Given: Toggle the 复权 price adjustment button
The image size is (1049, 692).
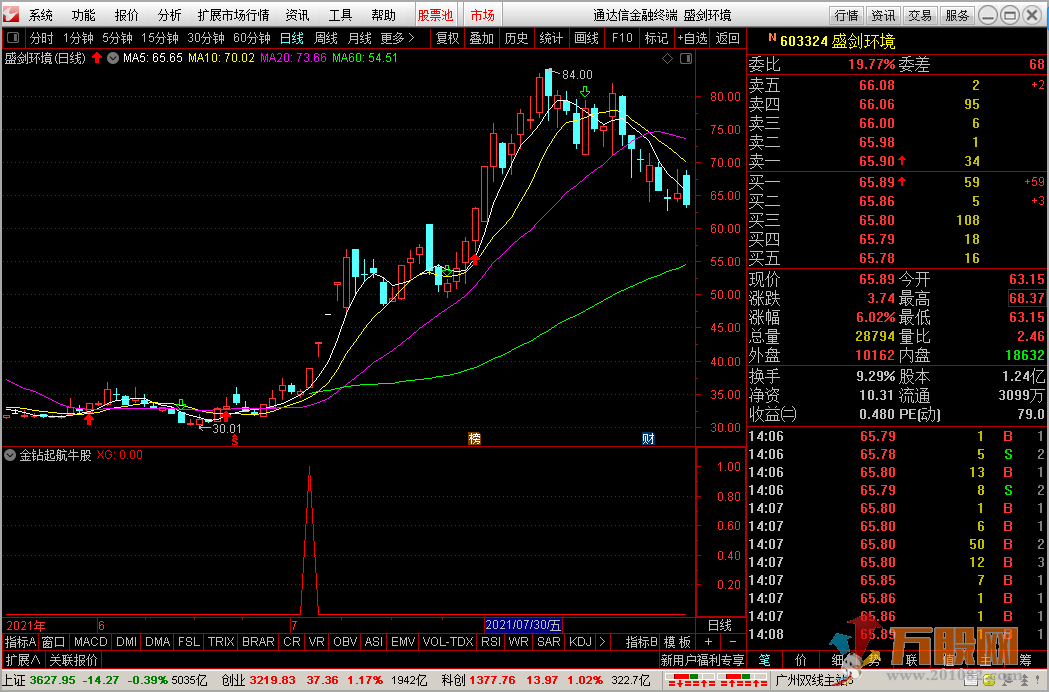Looking at the screenshot, I should 447,38.
